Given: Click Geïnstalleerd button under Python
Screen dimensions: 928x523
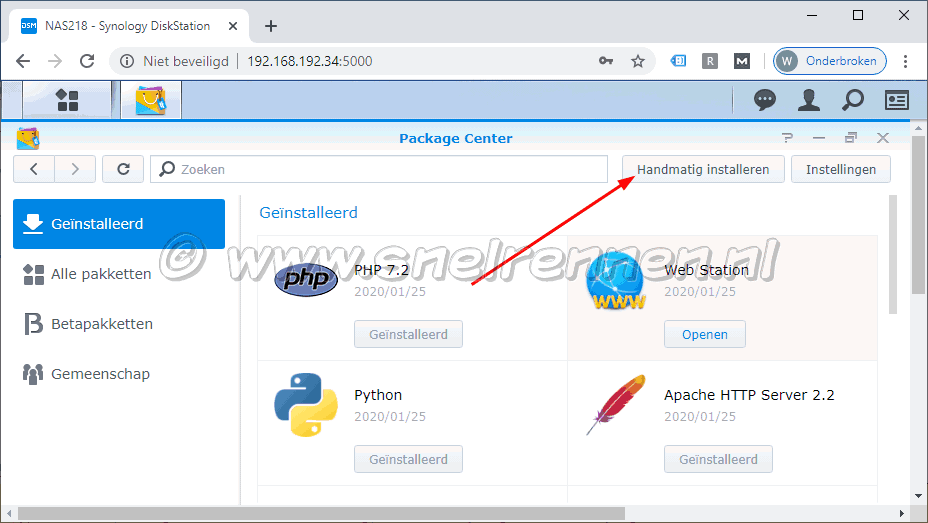Looking at the screenshot, I should pos(408,459).
